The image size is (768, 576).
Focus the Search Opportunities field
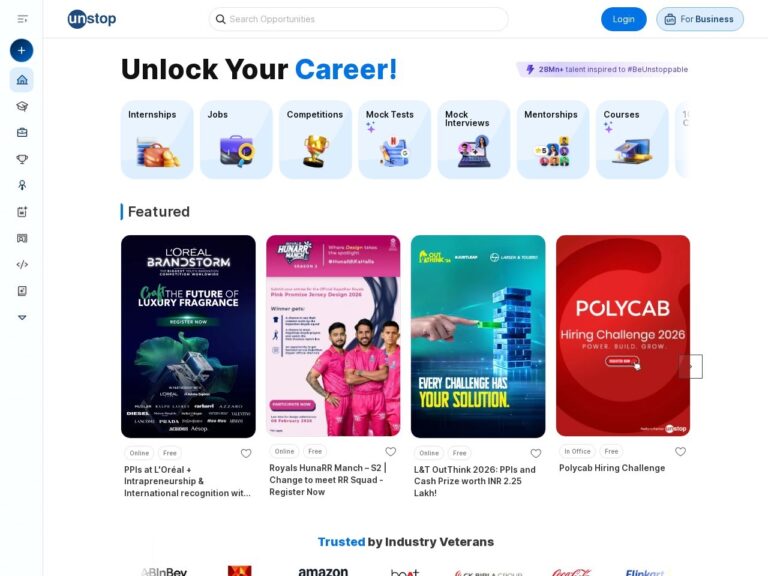tap(359, 19)
